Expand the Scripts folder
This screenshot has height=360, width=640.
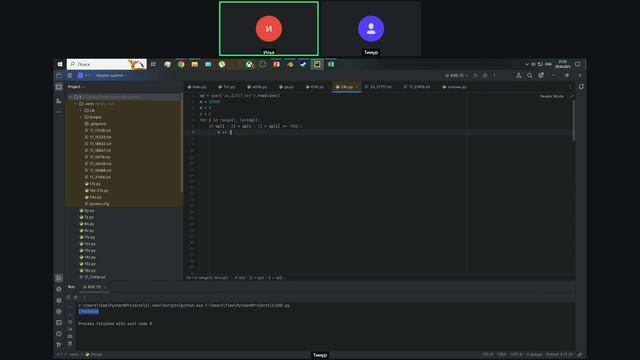[x=81, y=117]
